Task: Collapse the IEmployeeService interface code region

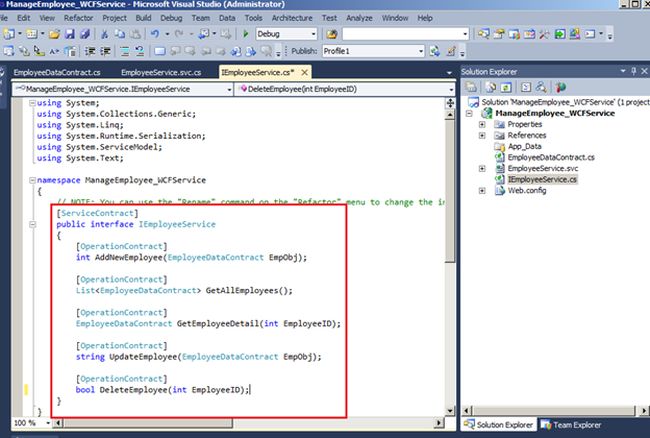Action: [x=32, y=225]
